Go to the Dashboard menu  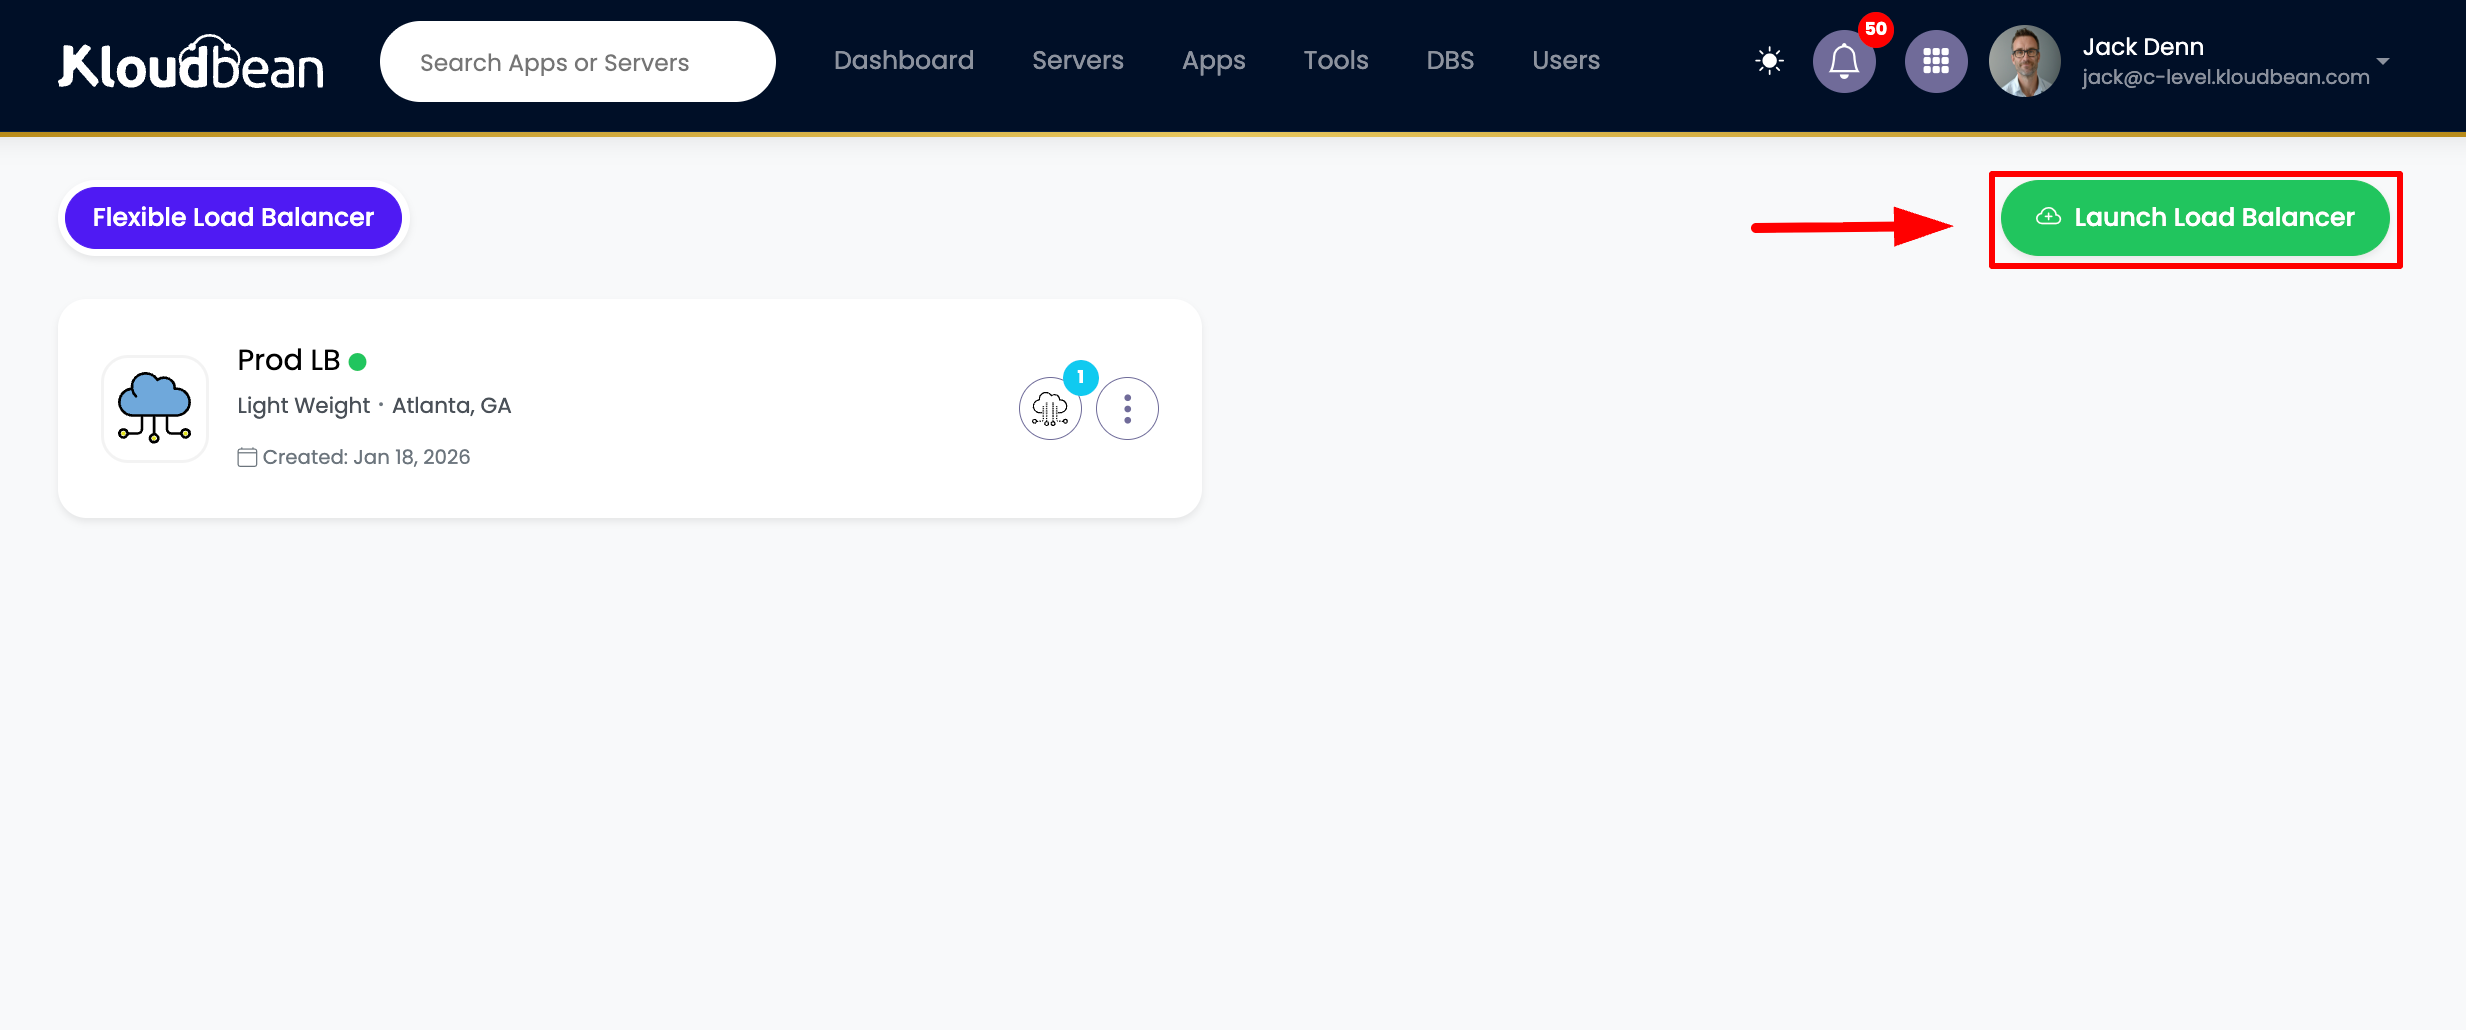pos(904,61)
